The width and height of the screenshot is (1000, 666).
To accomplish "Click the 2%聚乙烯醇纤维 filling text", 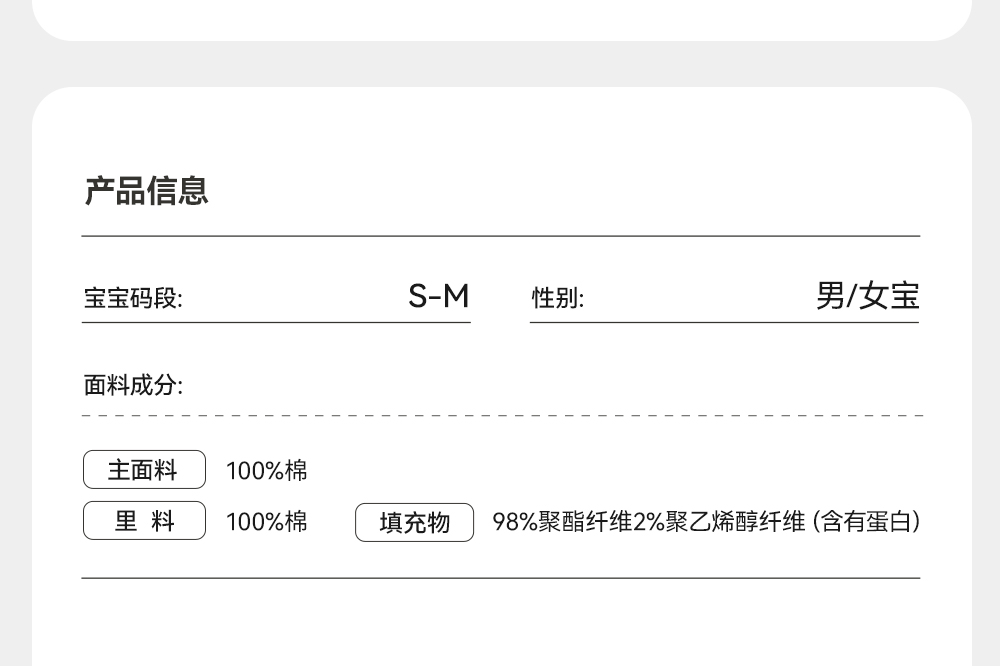I will point(719,522).
